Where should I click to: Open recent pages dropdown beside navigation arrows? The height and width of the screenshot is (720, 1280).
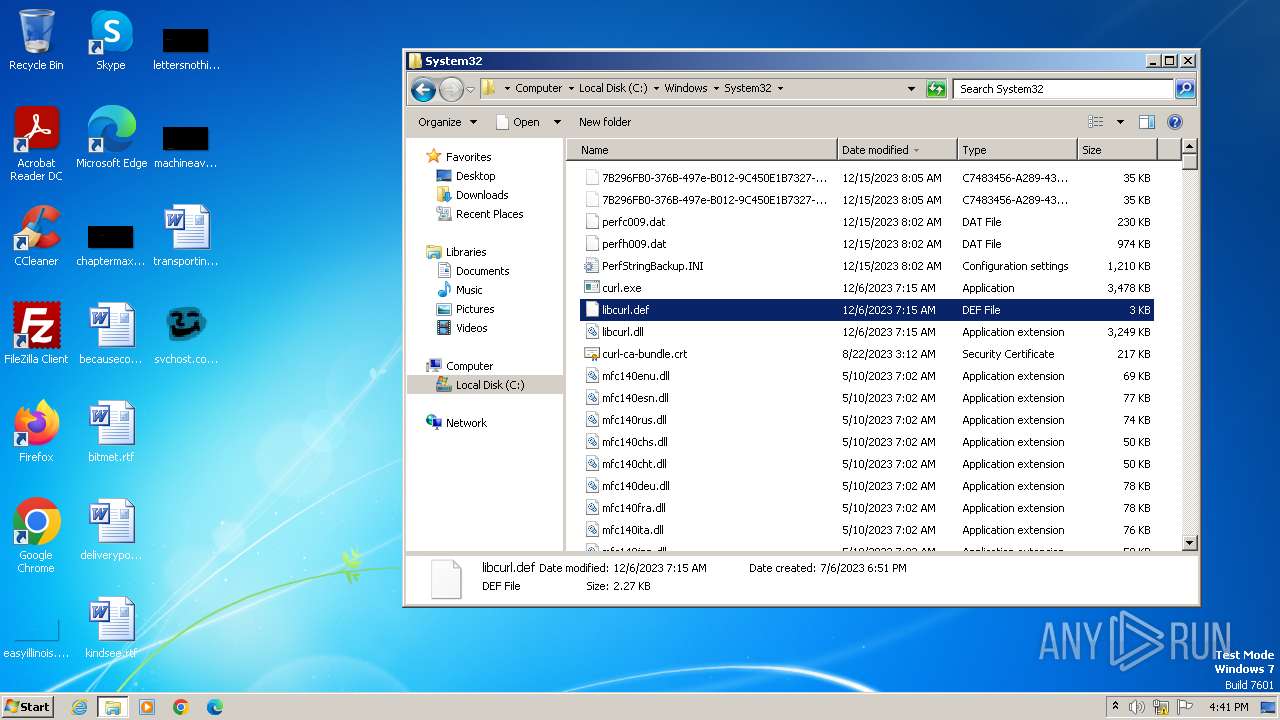tap(470, 90)
